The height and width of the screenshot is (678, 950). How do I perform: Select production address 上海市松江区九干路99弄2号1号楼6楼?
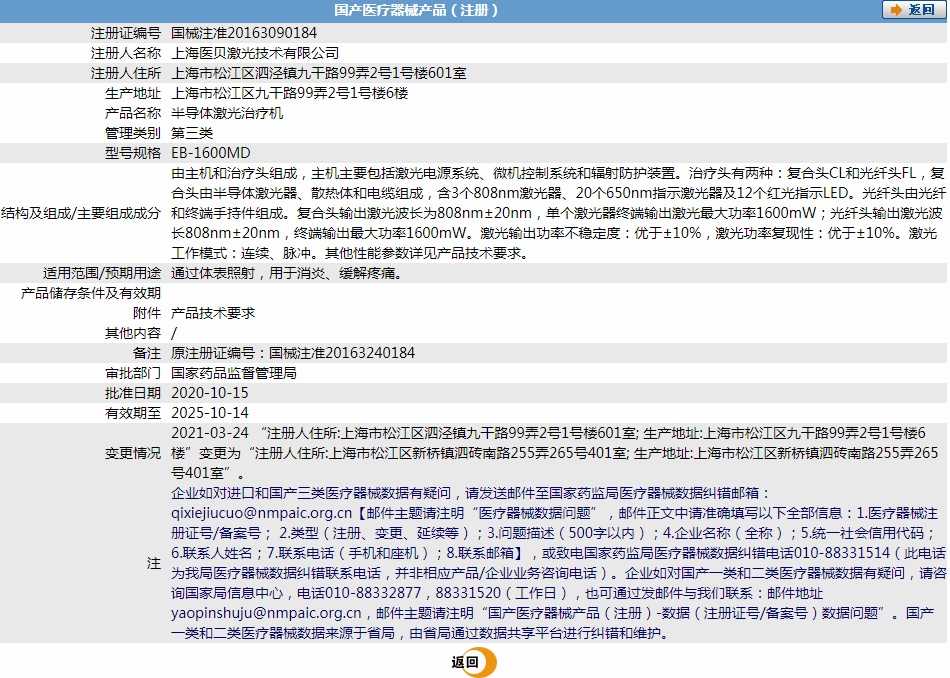[290, 93]
